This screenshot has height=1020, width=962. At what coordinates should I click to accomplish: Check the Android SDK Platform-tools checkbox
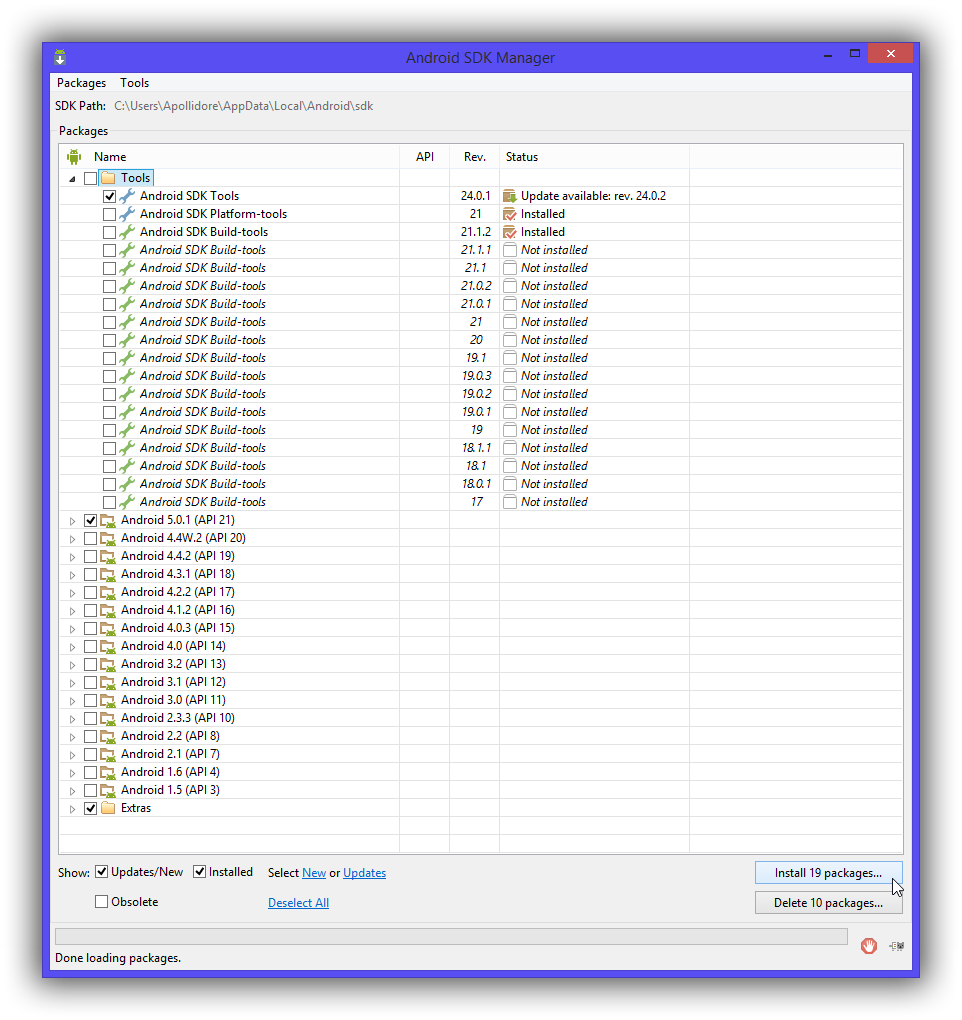pyautogui.click(x=109, y=214)
